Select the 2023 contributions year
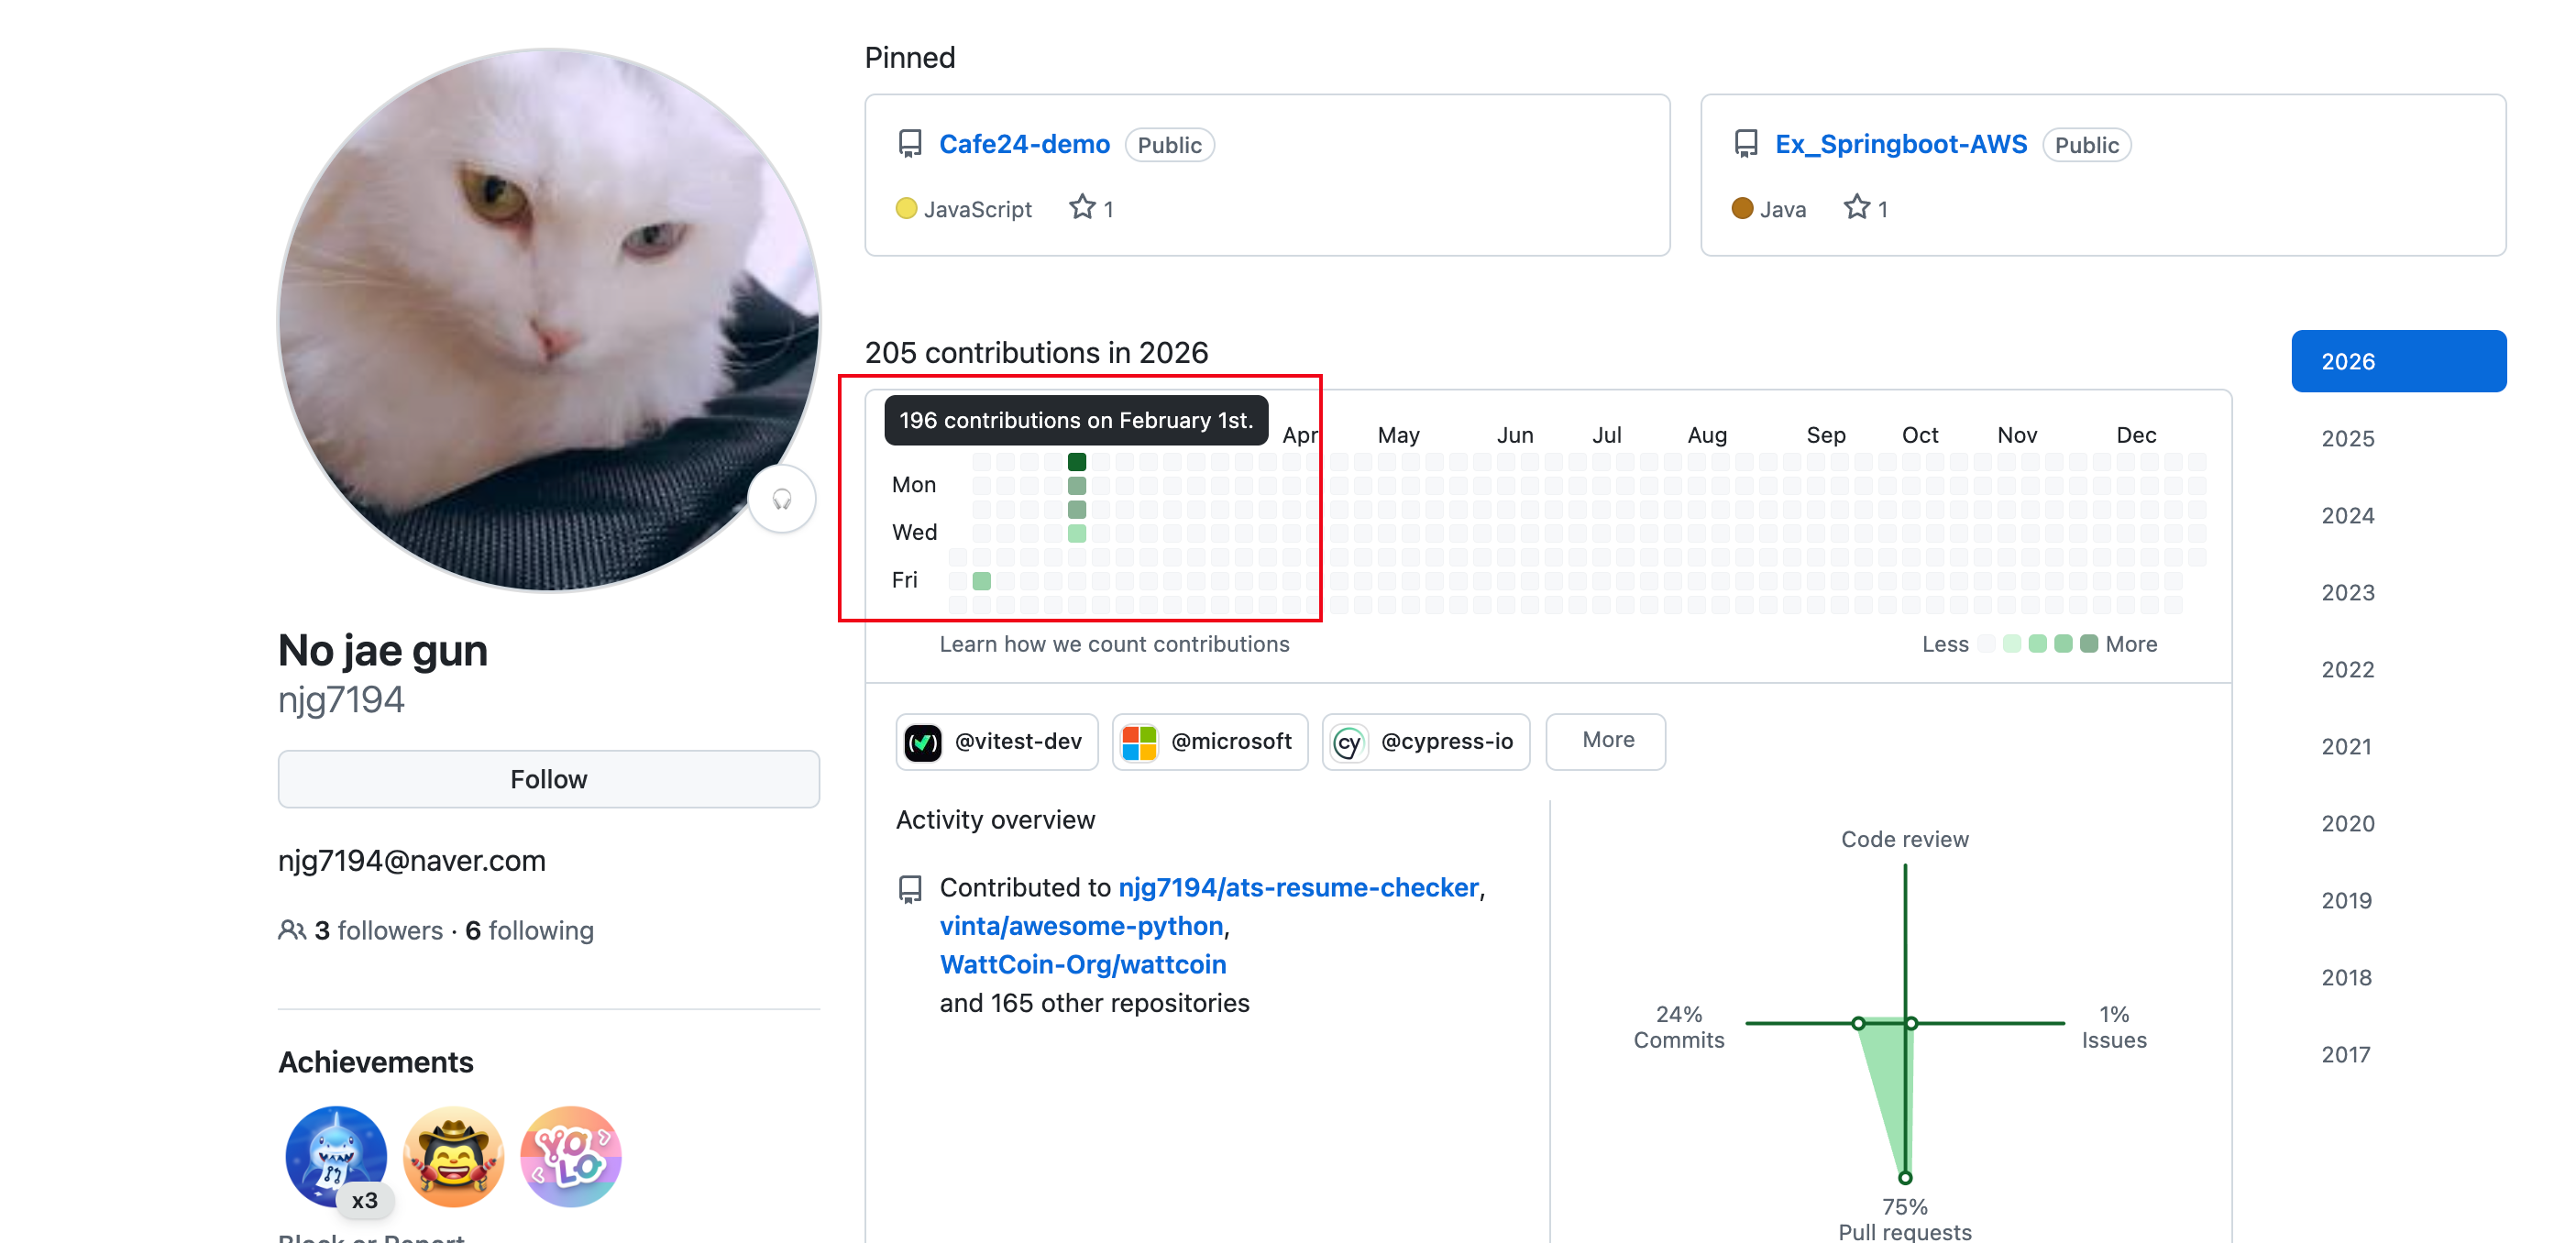2576x1243 pixels. 2347,592
